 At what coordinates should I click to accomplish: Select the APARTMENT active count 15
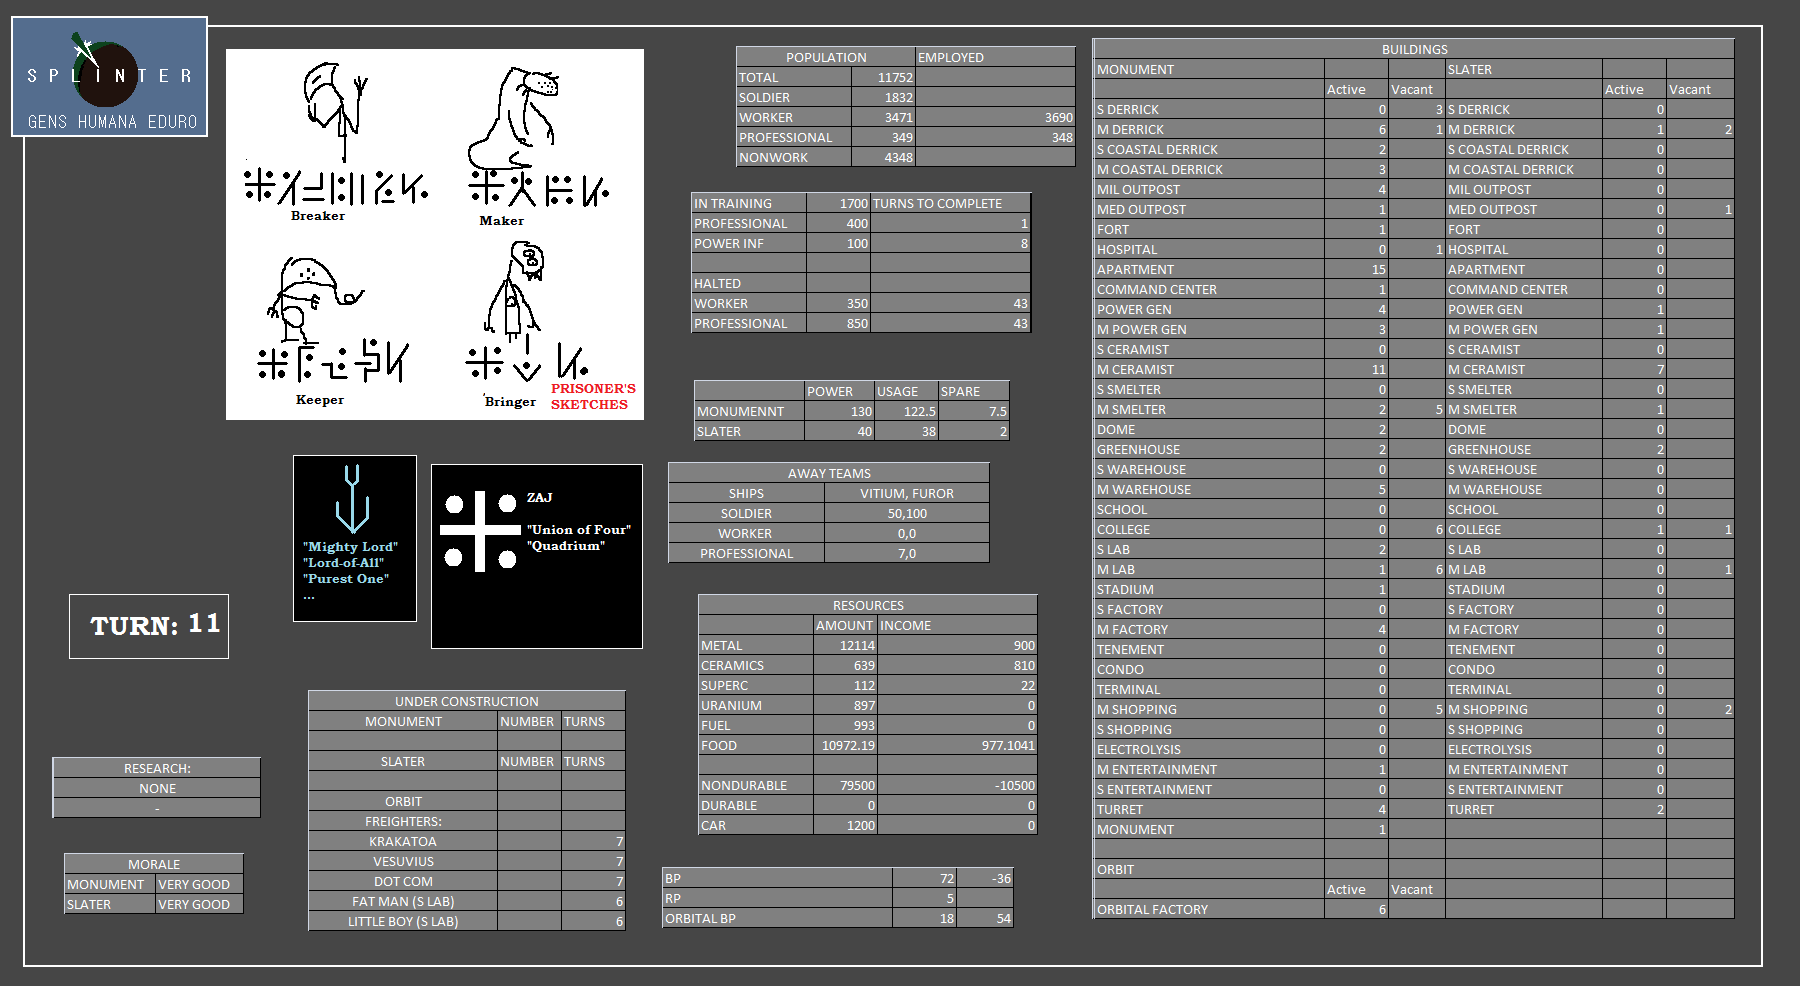point(1356,270)
